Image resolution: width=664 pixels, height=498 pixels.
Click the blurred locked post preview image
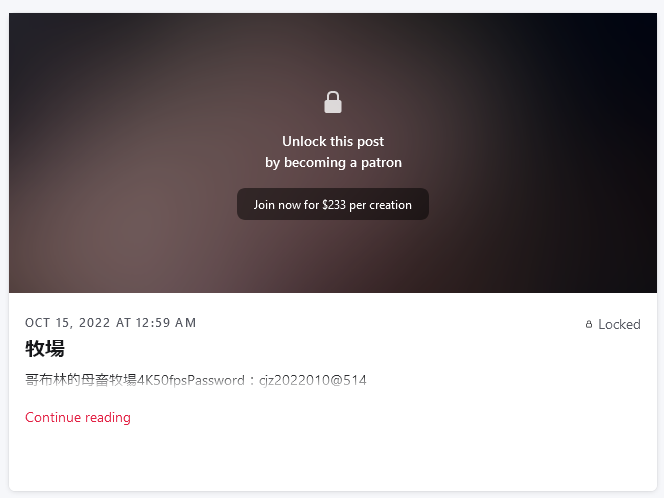click(333, 153)
